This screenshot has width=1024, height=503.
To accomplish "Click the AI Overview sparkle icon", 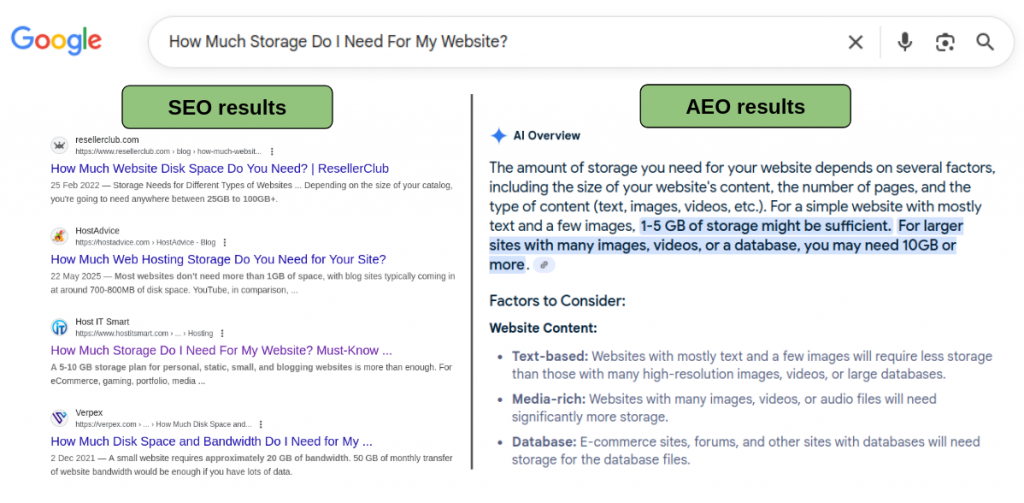I will point(498,136).
